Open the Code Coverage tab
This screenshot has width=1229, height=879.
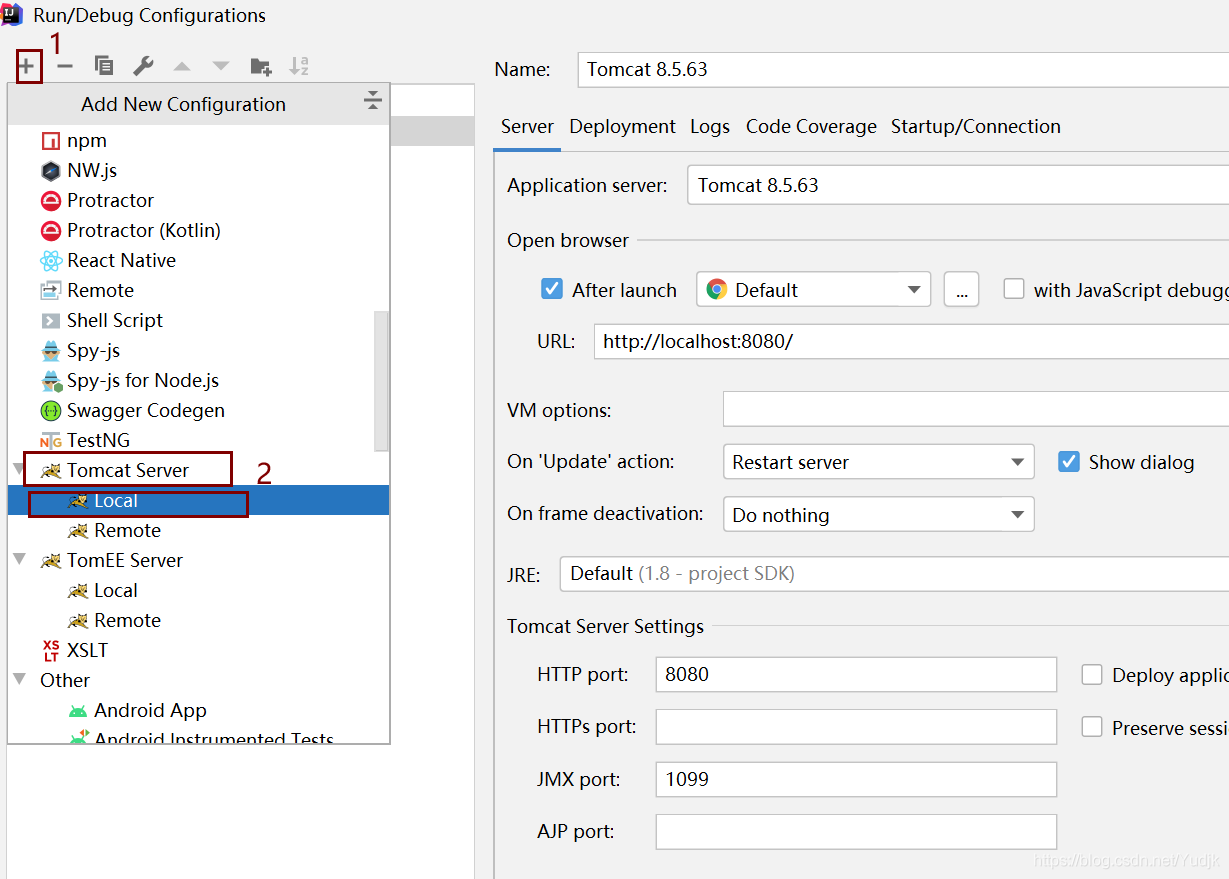click(811, 127)
